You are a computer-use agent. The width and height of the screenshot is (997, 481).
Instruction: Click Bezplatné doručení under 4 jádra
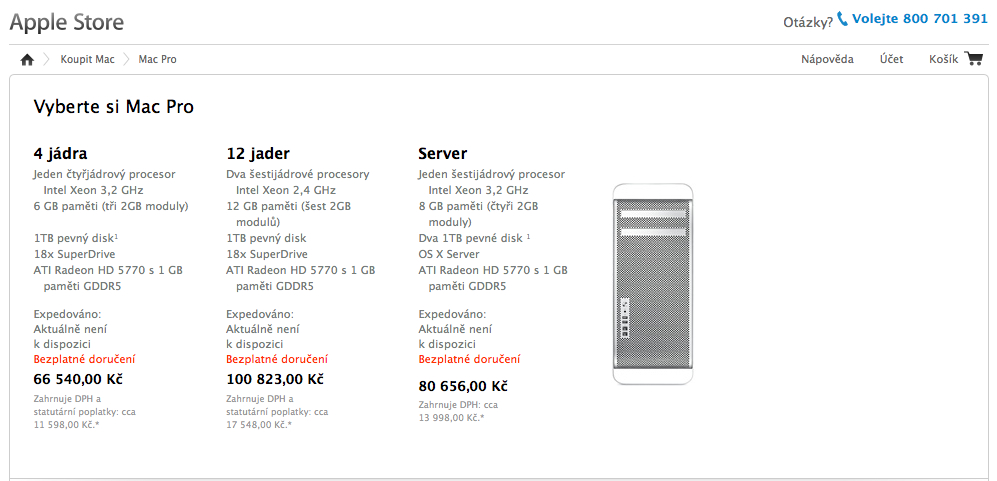[84, 359]
